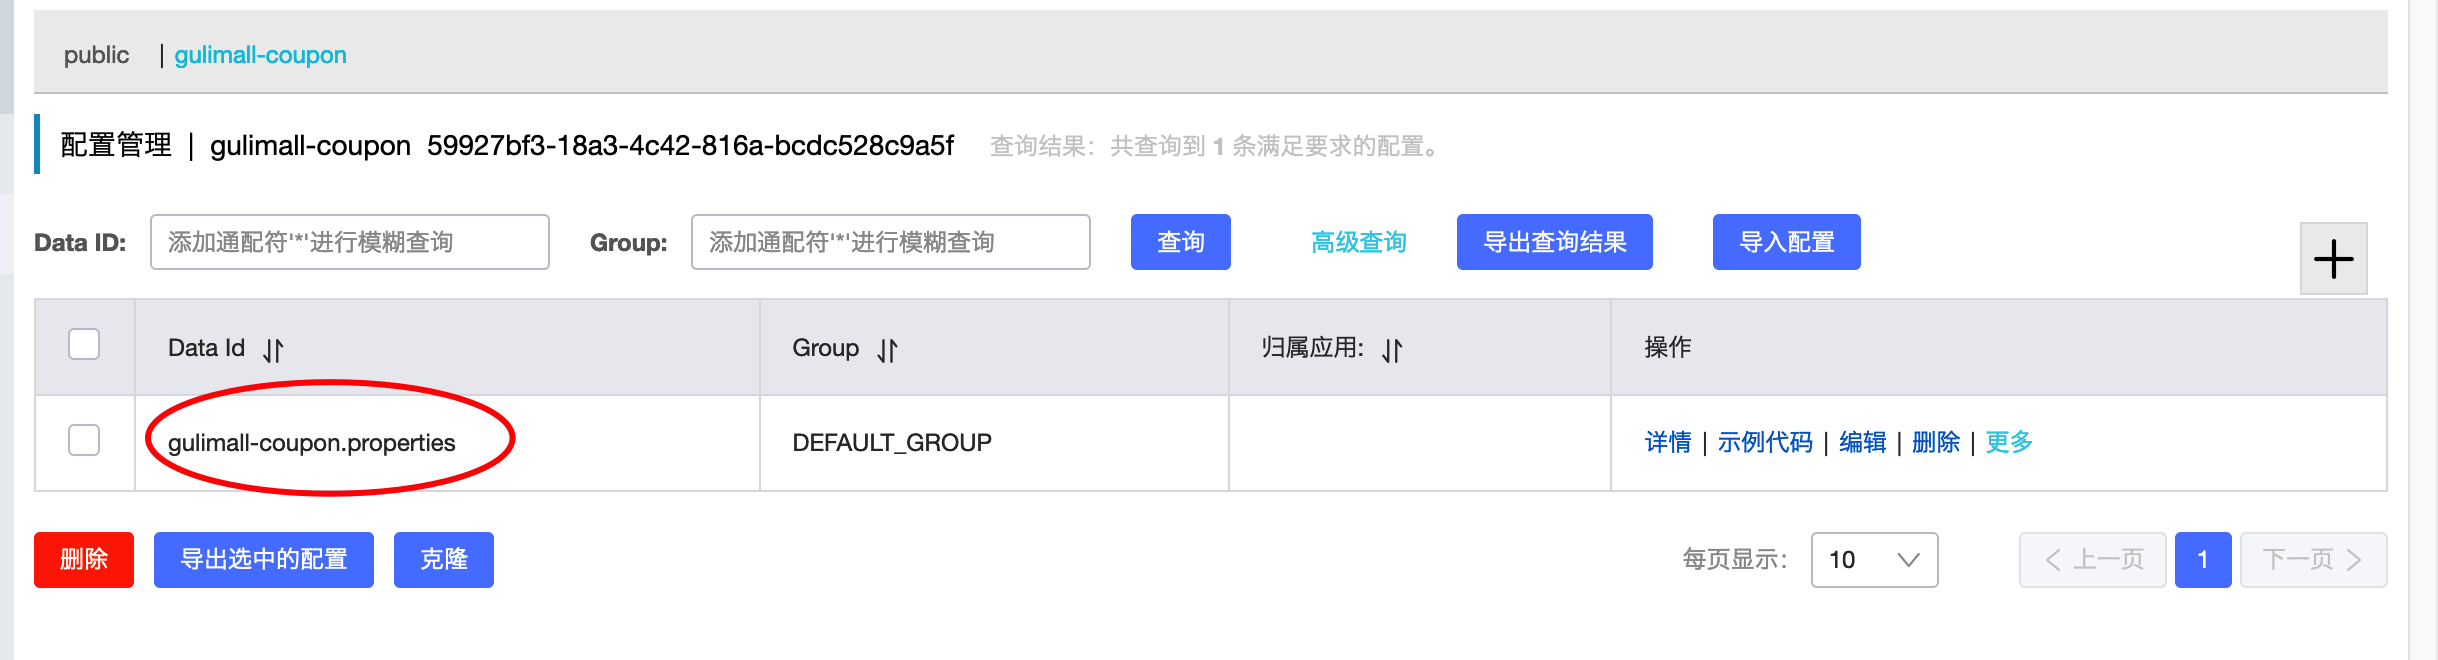Go to previous page 上一页
Image resolution: width=2438 pixels, height=660 pixels.
point(2093,560)
